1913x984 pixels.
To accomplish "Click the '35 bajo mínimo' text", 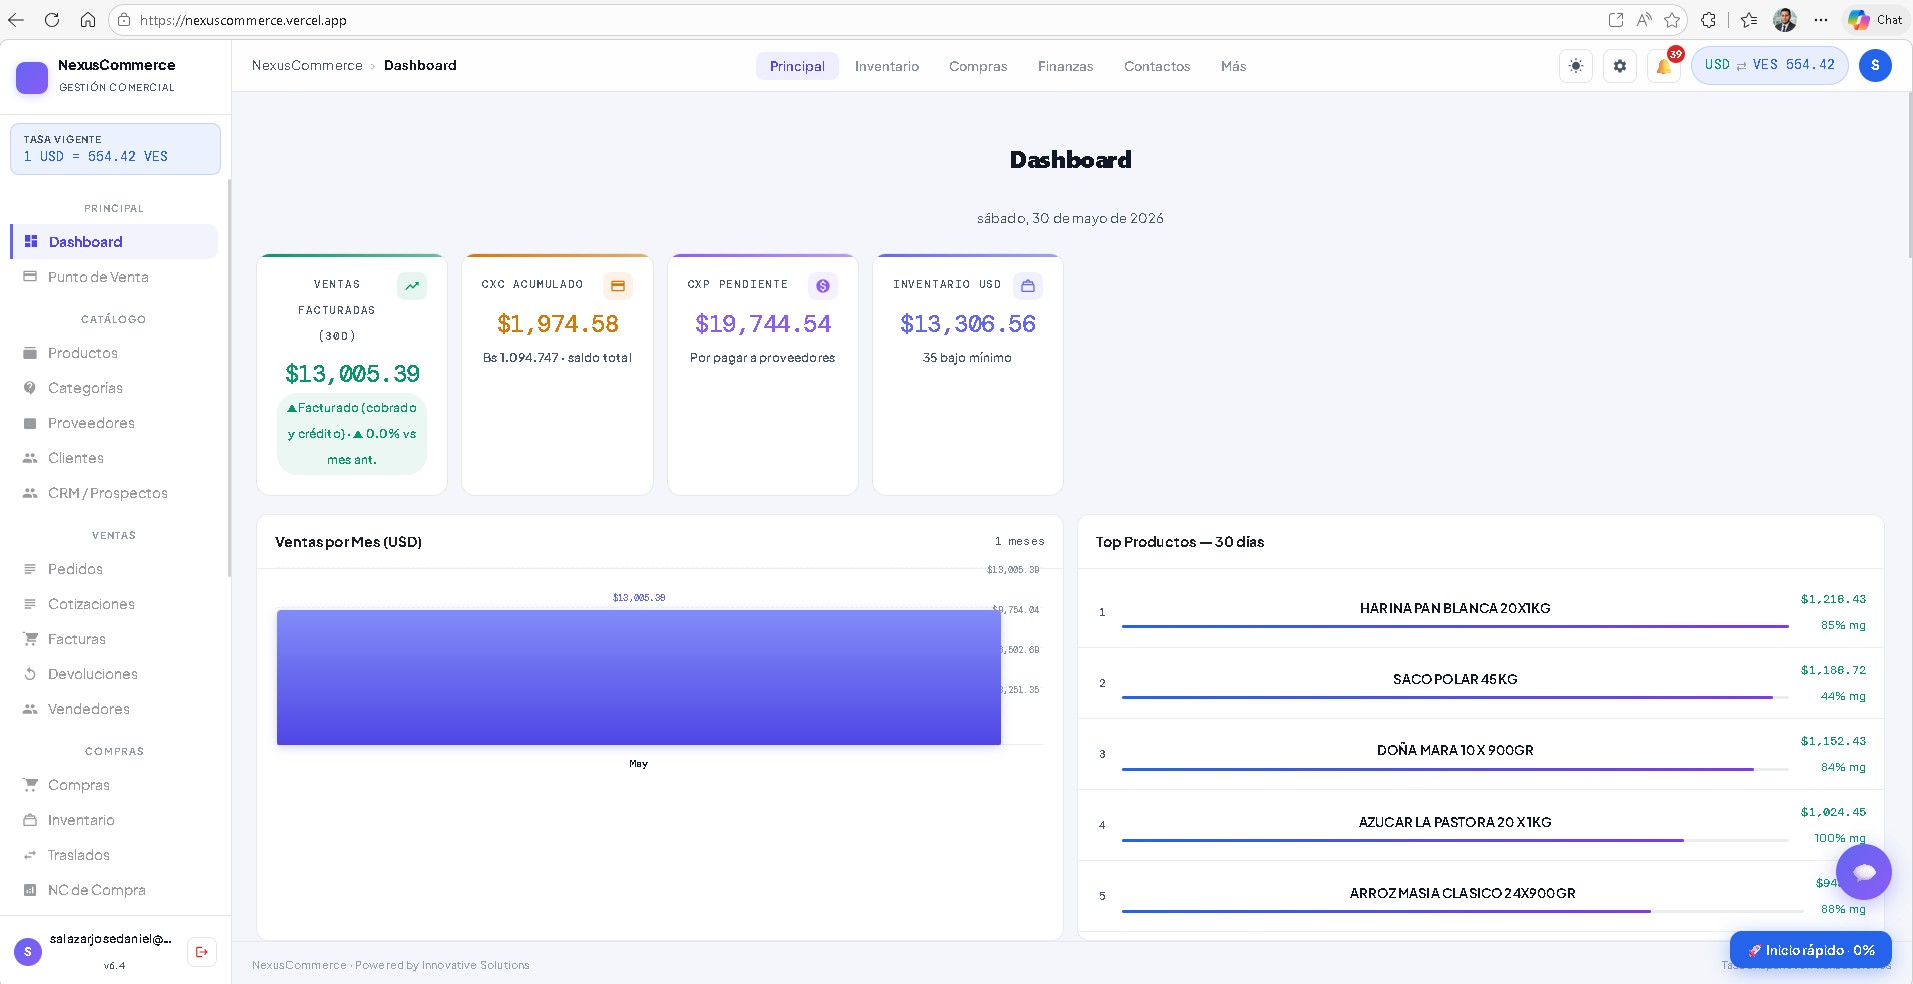I will [967, 358].
